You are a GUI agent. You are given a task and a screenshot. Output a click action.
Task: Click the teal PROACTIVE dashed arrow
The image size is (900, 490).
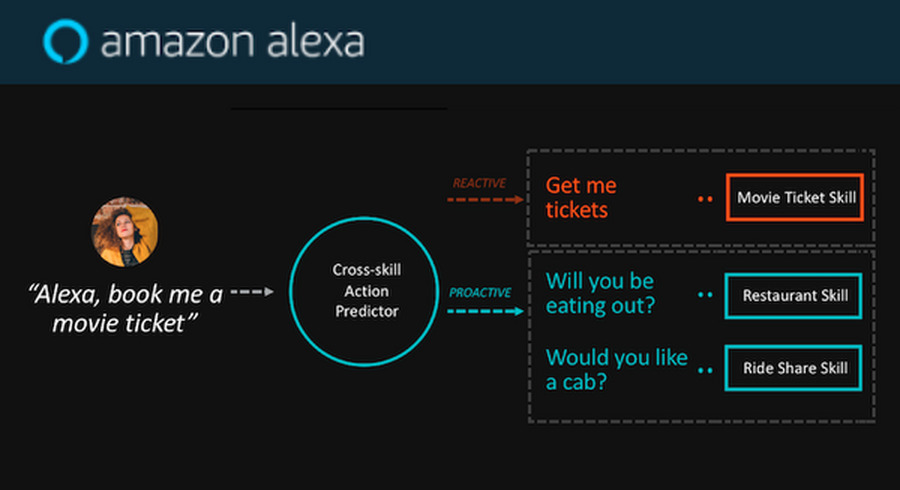click(485, 311)
